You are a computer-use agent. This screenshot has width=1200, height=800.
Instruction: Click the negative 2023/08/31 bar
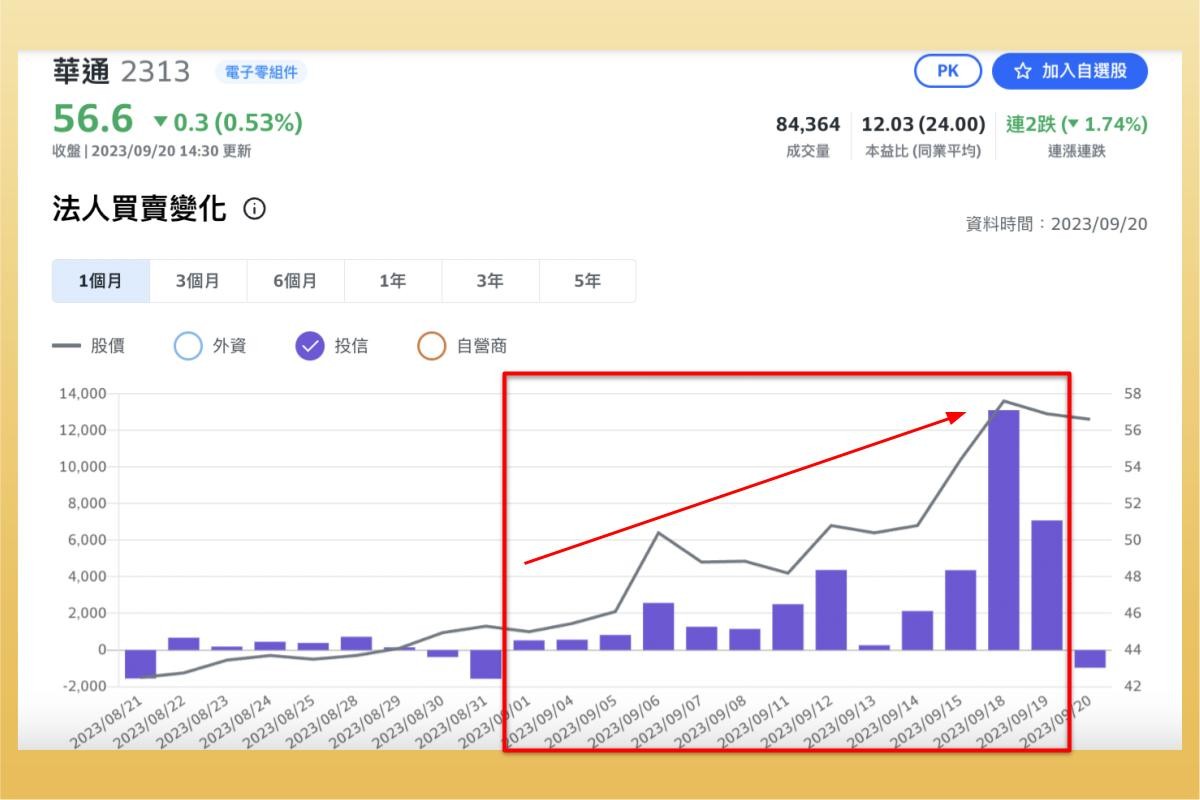tap(486, 664)
